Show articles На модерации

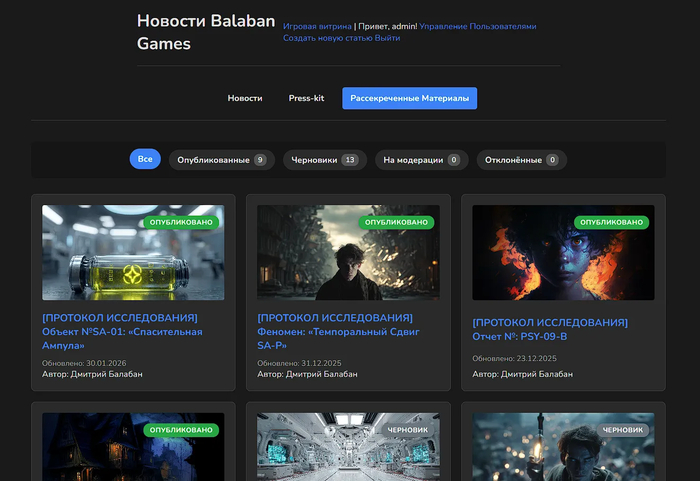click(421, 160)
